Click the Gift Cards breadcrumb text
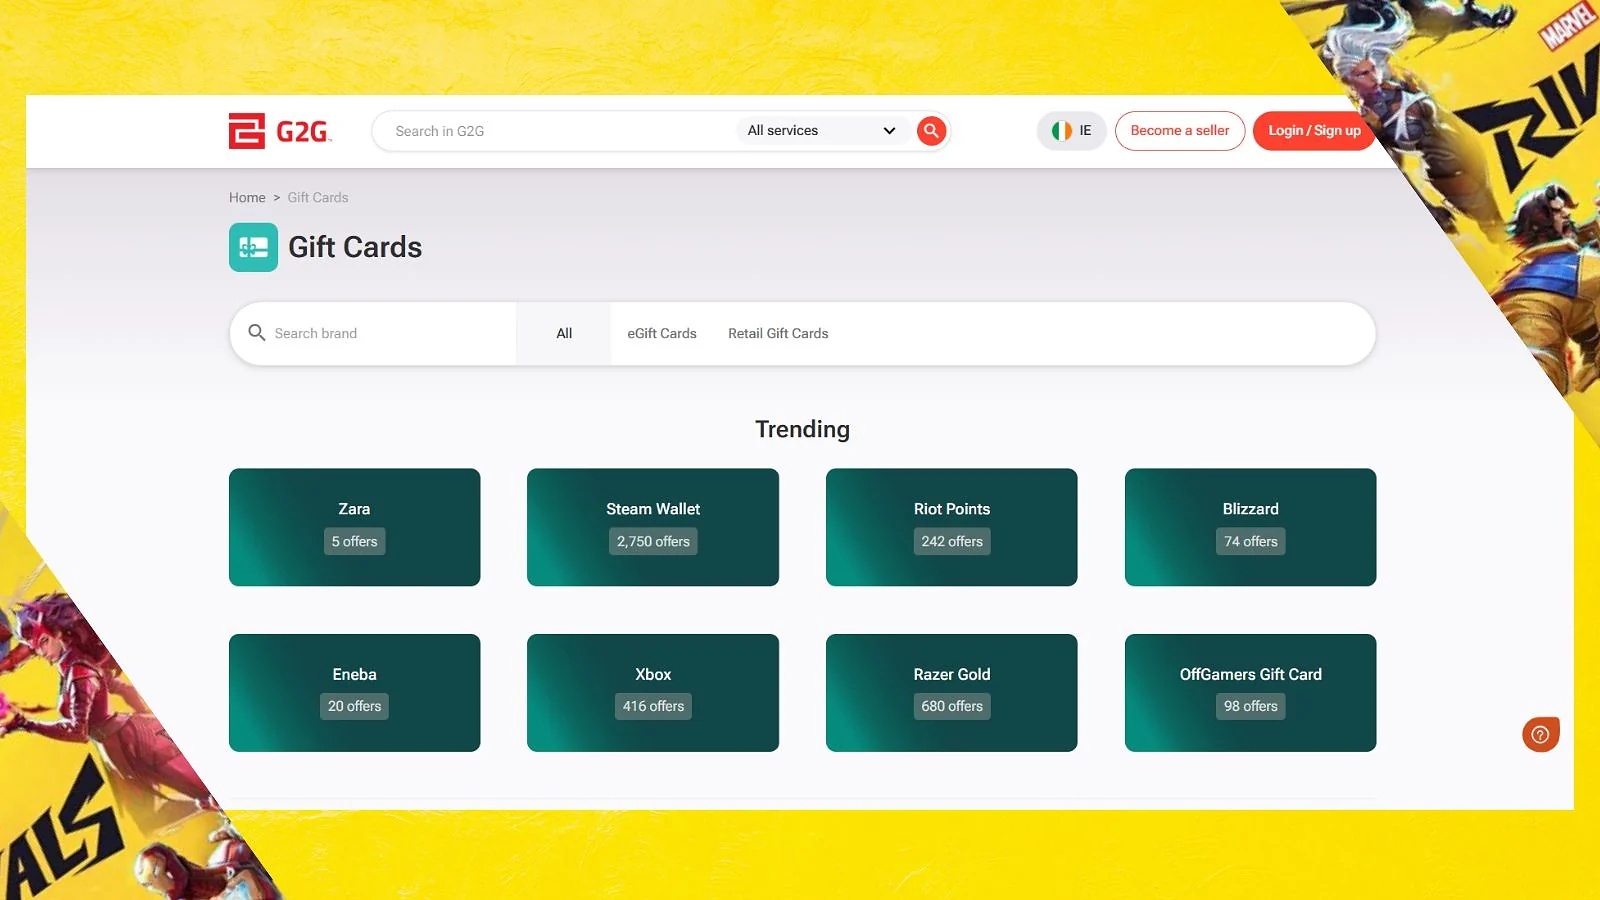The height and width of the screenshot is (900, 1600). [x=318, y=198]
